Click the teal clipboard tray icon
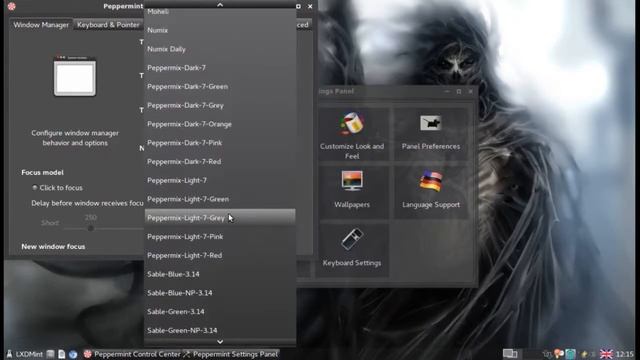Image resolution: width=640 pixels, height=360 pixels. click(x=571, y=354)
